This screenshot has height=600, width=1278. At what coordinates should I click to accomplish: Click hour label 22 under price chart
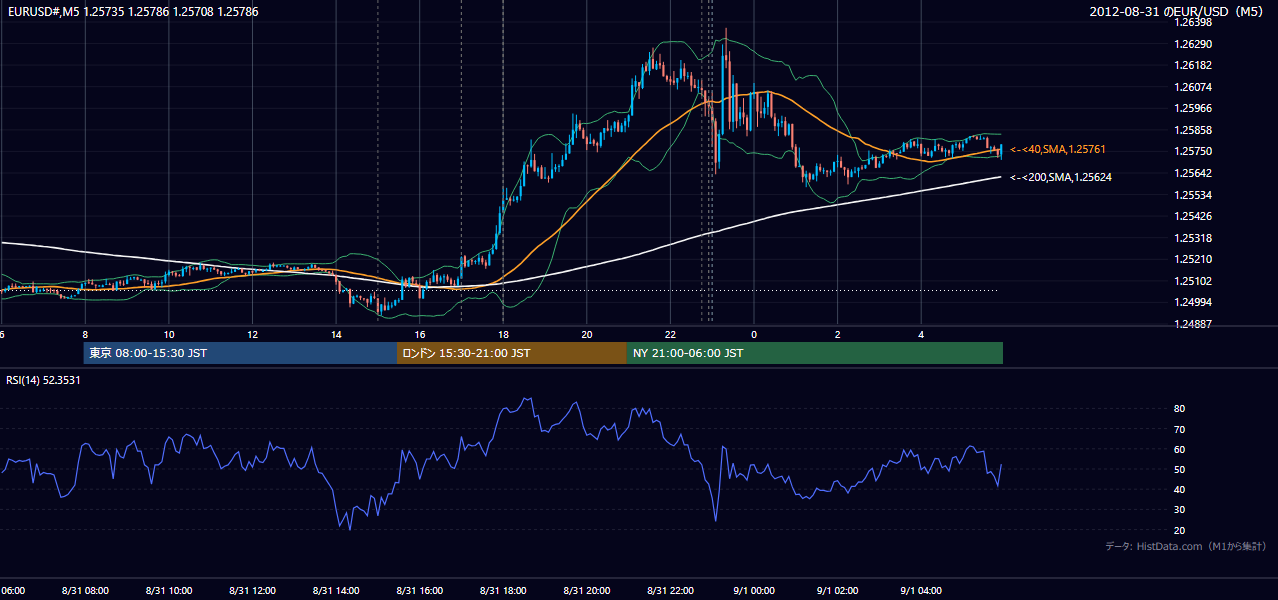(x=670, y=335)
